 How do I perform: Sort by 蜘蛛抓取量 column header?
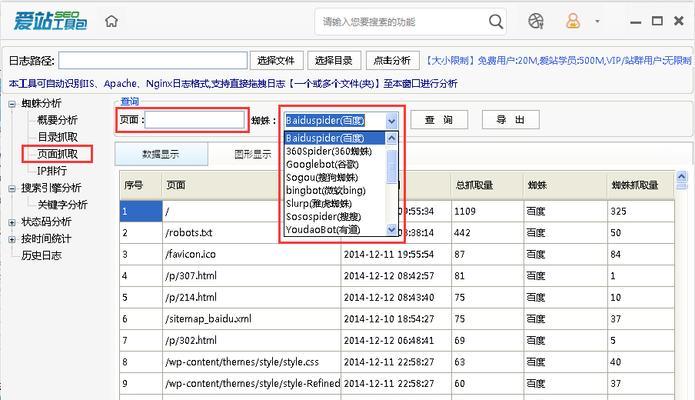[x=641, y=185]
